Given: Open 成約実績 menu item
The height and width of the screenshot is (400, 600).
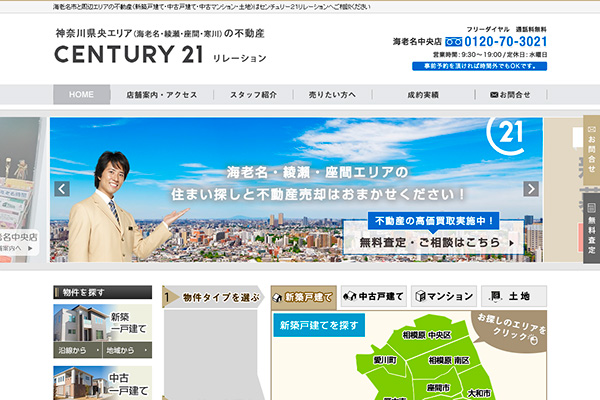Looking at the screenshot, I should [423, 95].
